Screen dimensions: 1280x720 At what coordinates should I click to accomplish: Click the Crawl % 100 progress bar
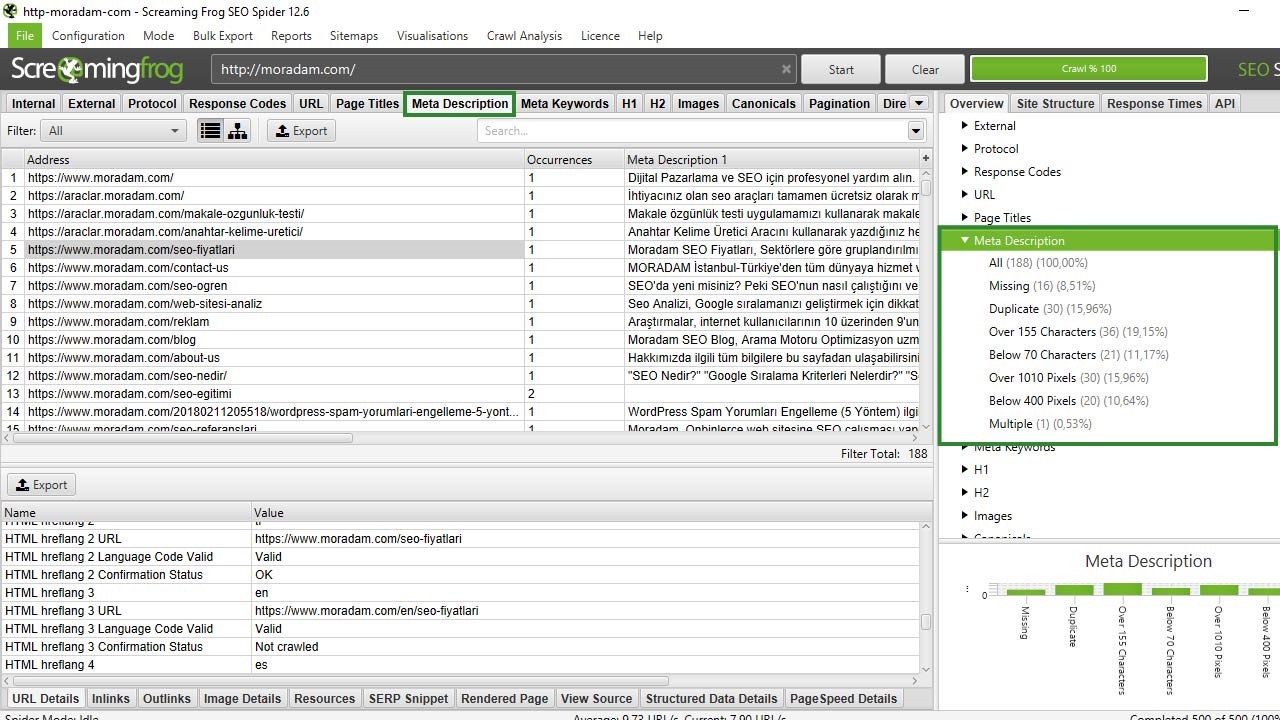(1088, 69)
